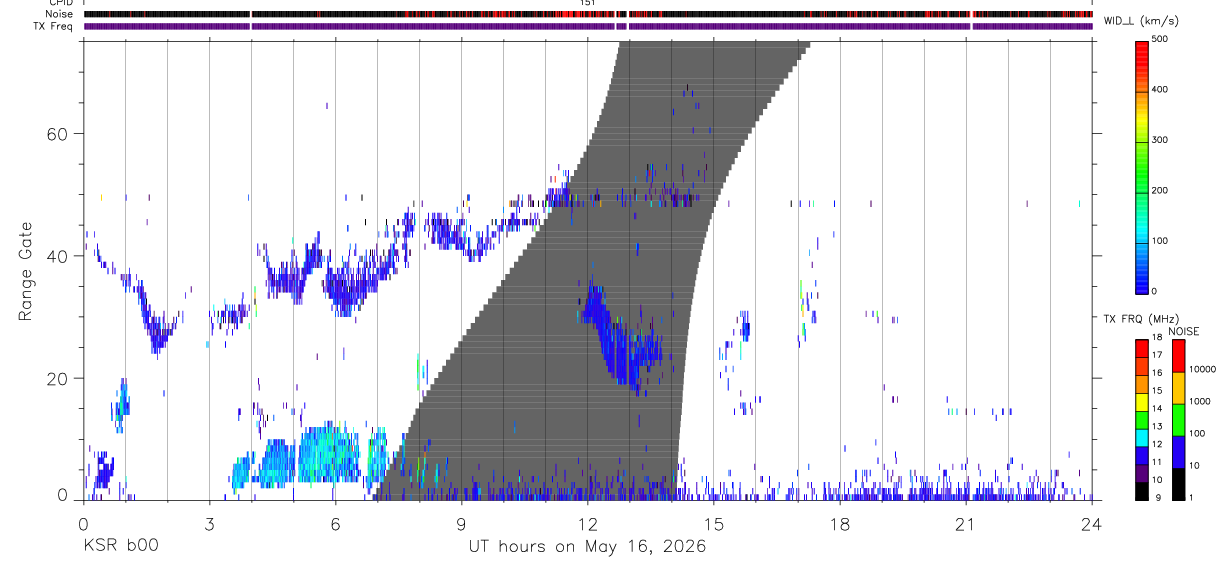This screenshot has width=1228, height=567.
Task: Click the 24 hour tick on the UT axis
Action: (x=1092, y=524)
